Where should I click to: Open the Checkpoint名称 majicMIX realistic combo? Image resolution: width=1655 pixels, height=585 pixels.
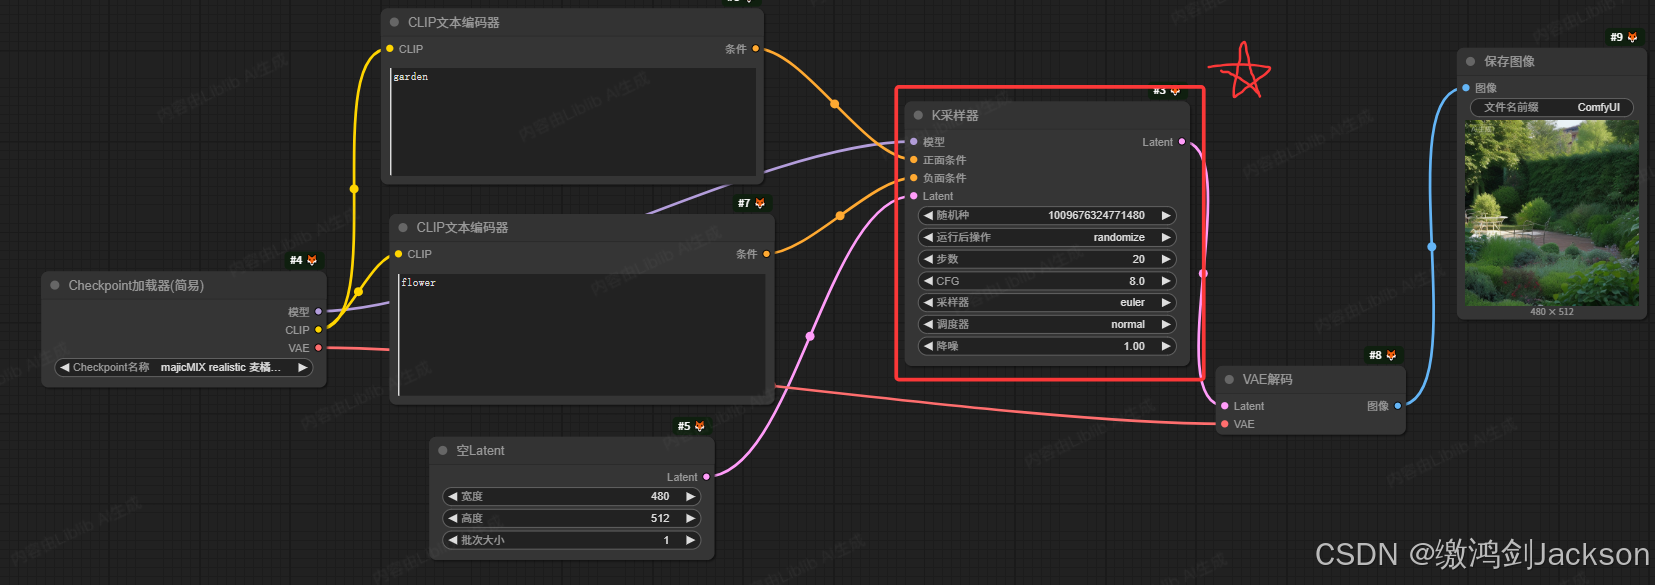184,367
